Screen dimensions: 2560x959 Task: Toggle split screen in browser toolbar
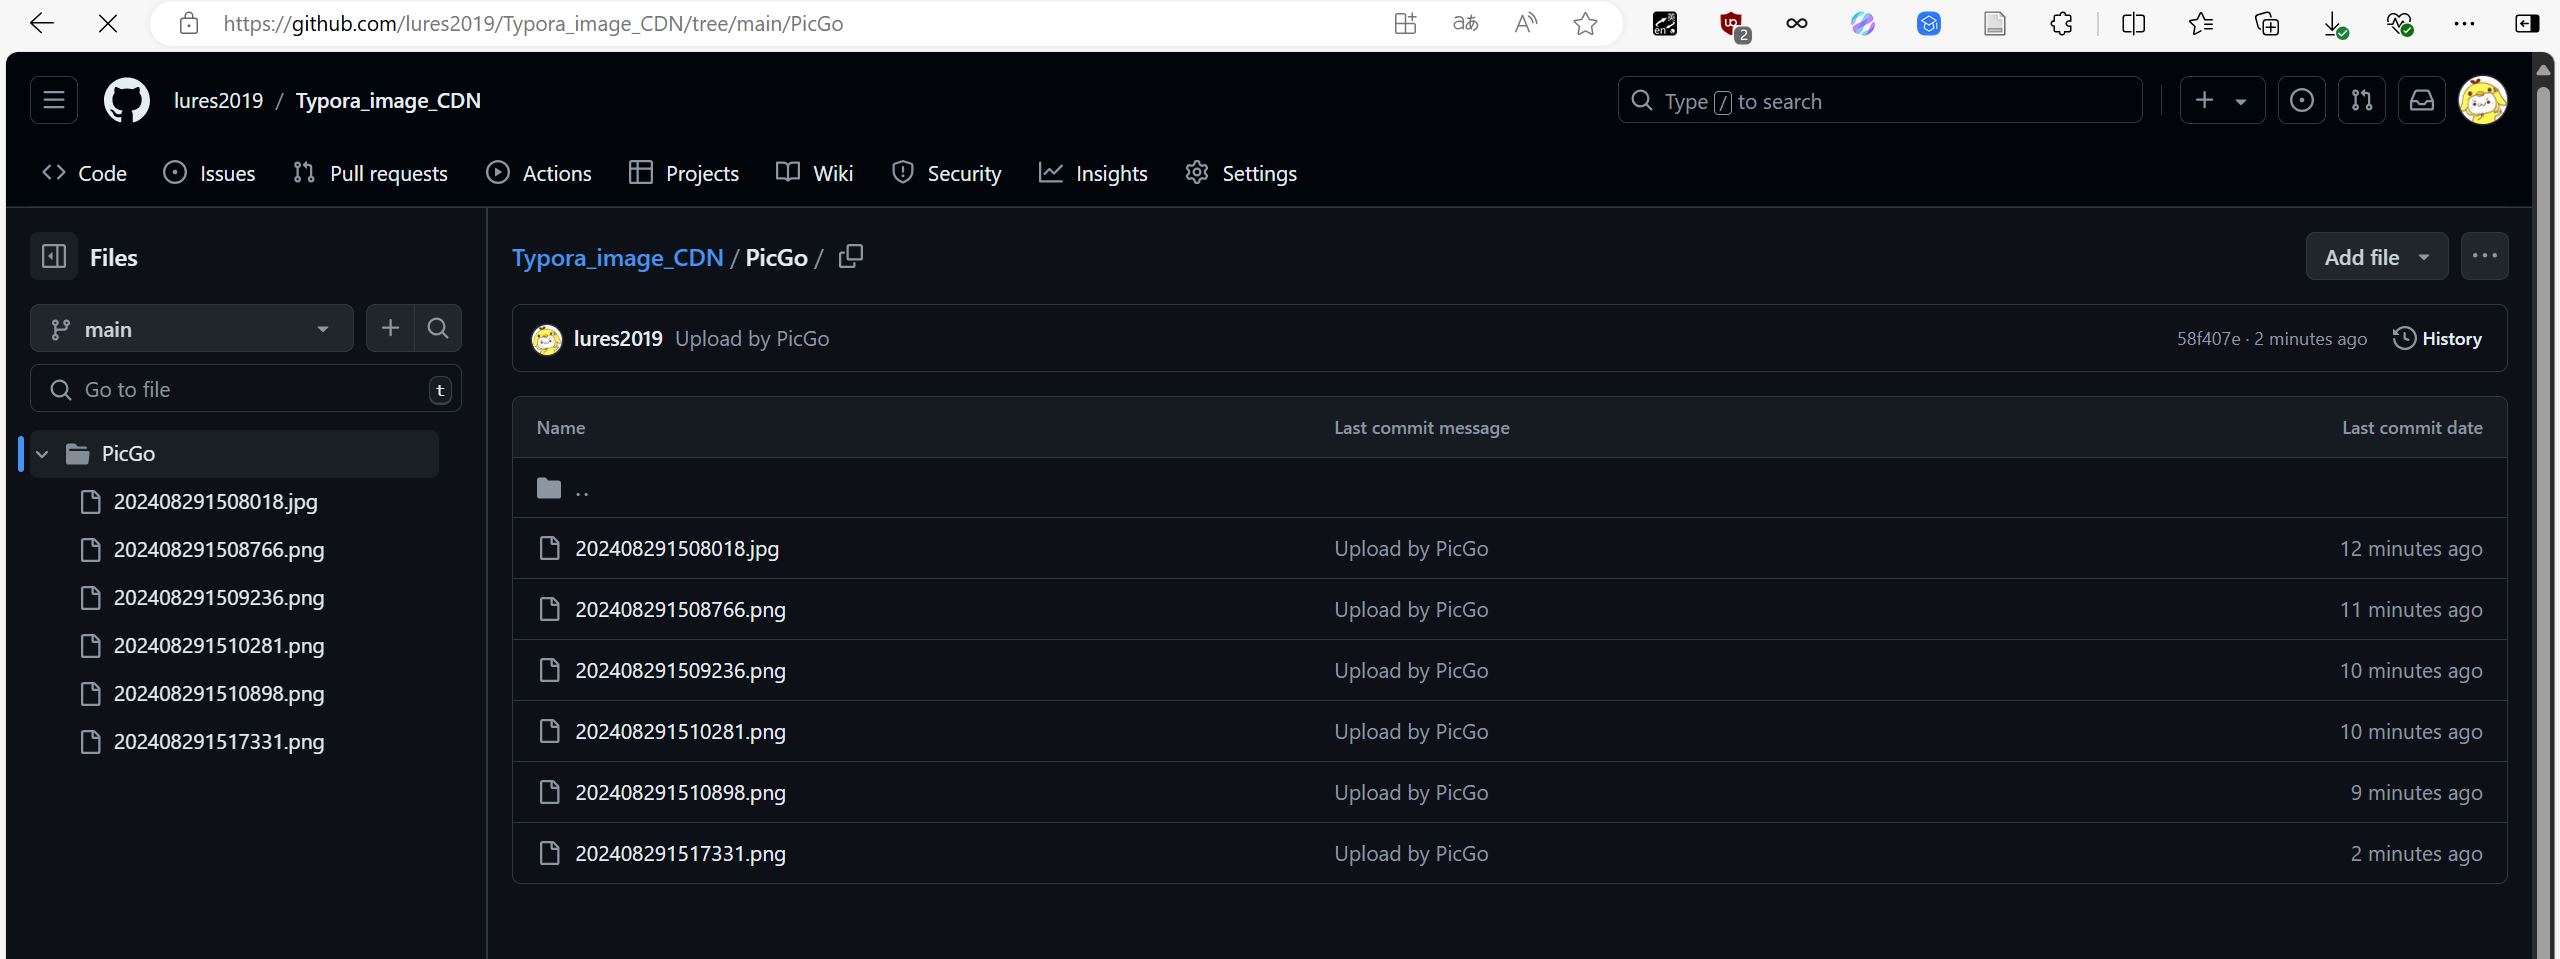click(2133, 23)
